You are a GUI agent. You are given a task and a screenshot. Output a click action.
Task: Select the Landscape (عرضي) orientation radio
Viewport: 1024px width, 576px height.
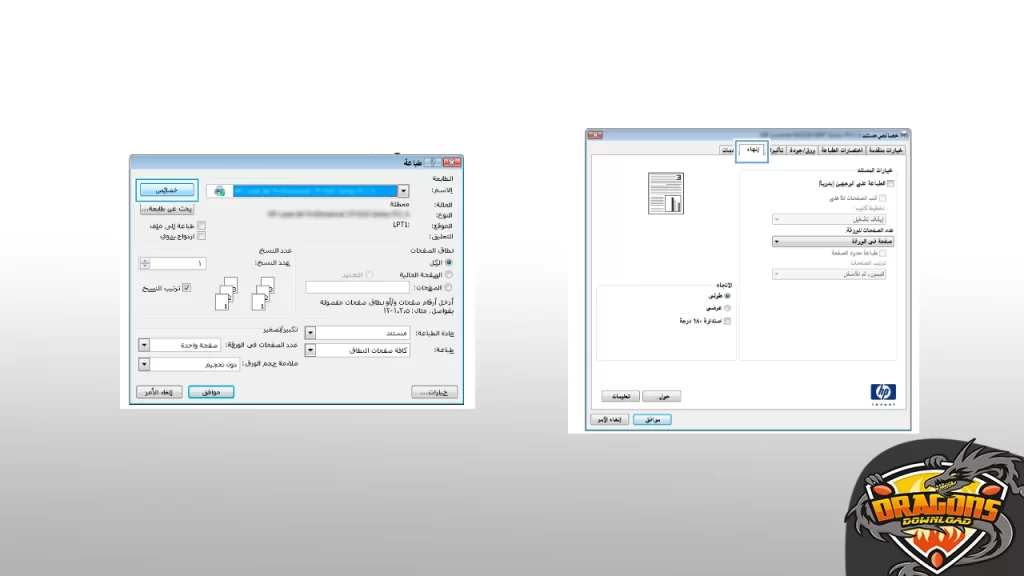(x=727, y=308)
